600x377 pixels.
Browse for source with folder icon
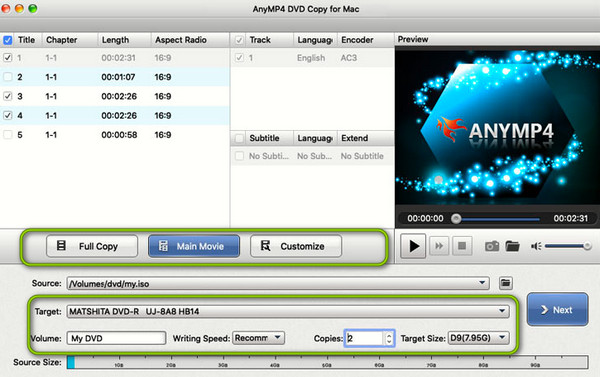pyautogui.click(x=505, y=283)
